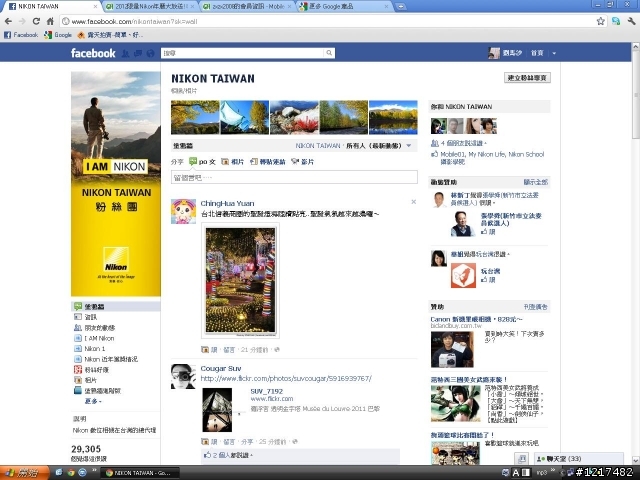Select the Wall item in left sidebar
Screen dimensions: 640x480
[x=116, y=307]
